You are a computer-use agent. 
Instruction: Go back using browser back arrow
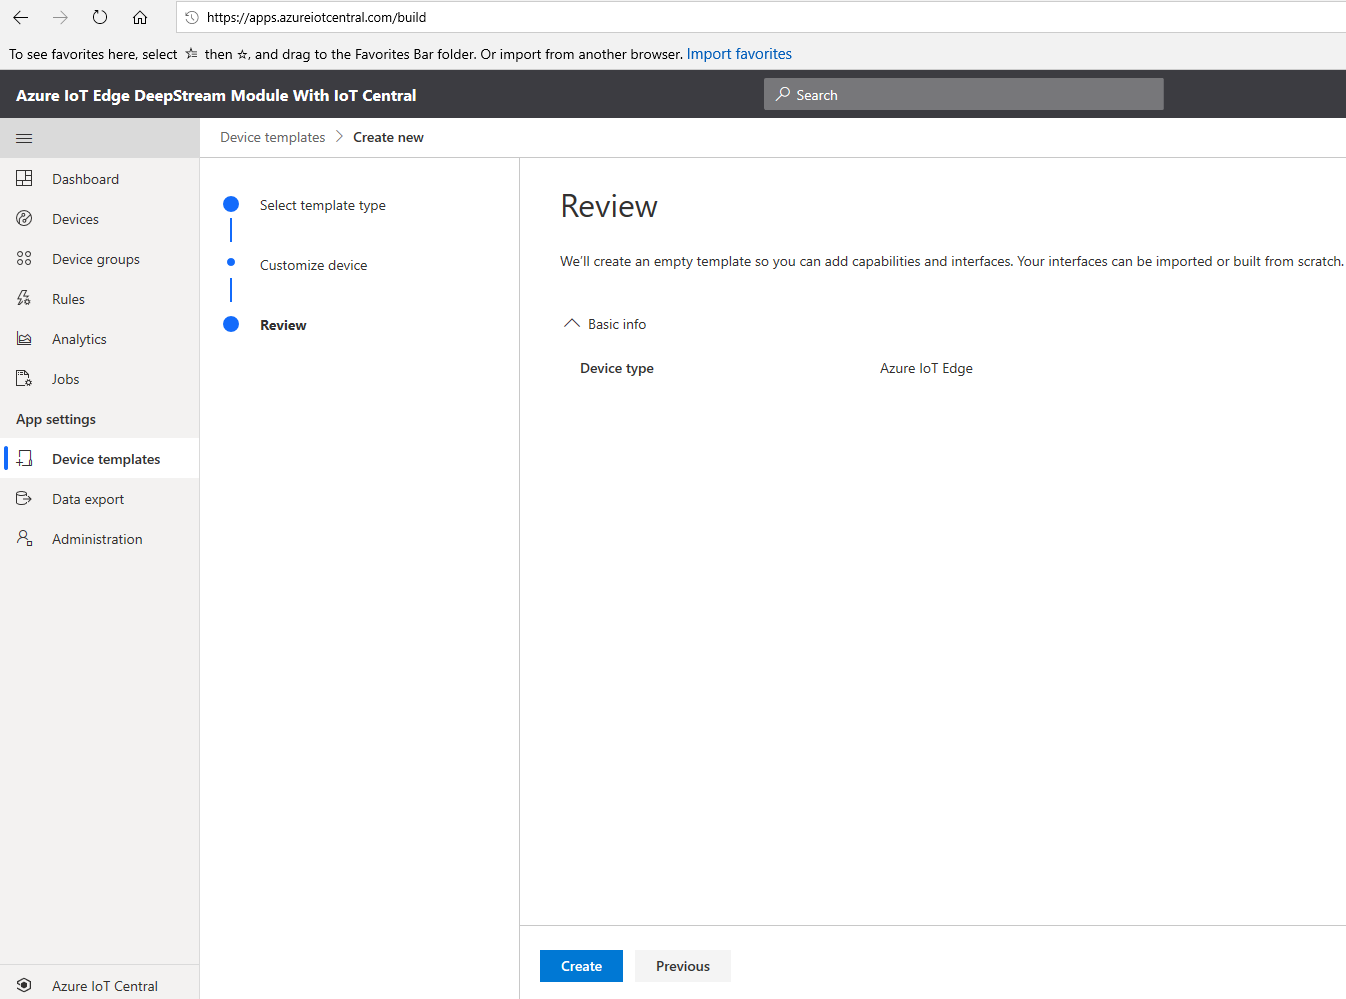coord(20,17)
